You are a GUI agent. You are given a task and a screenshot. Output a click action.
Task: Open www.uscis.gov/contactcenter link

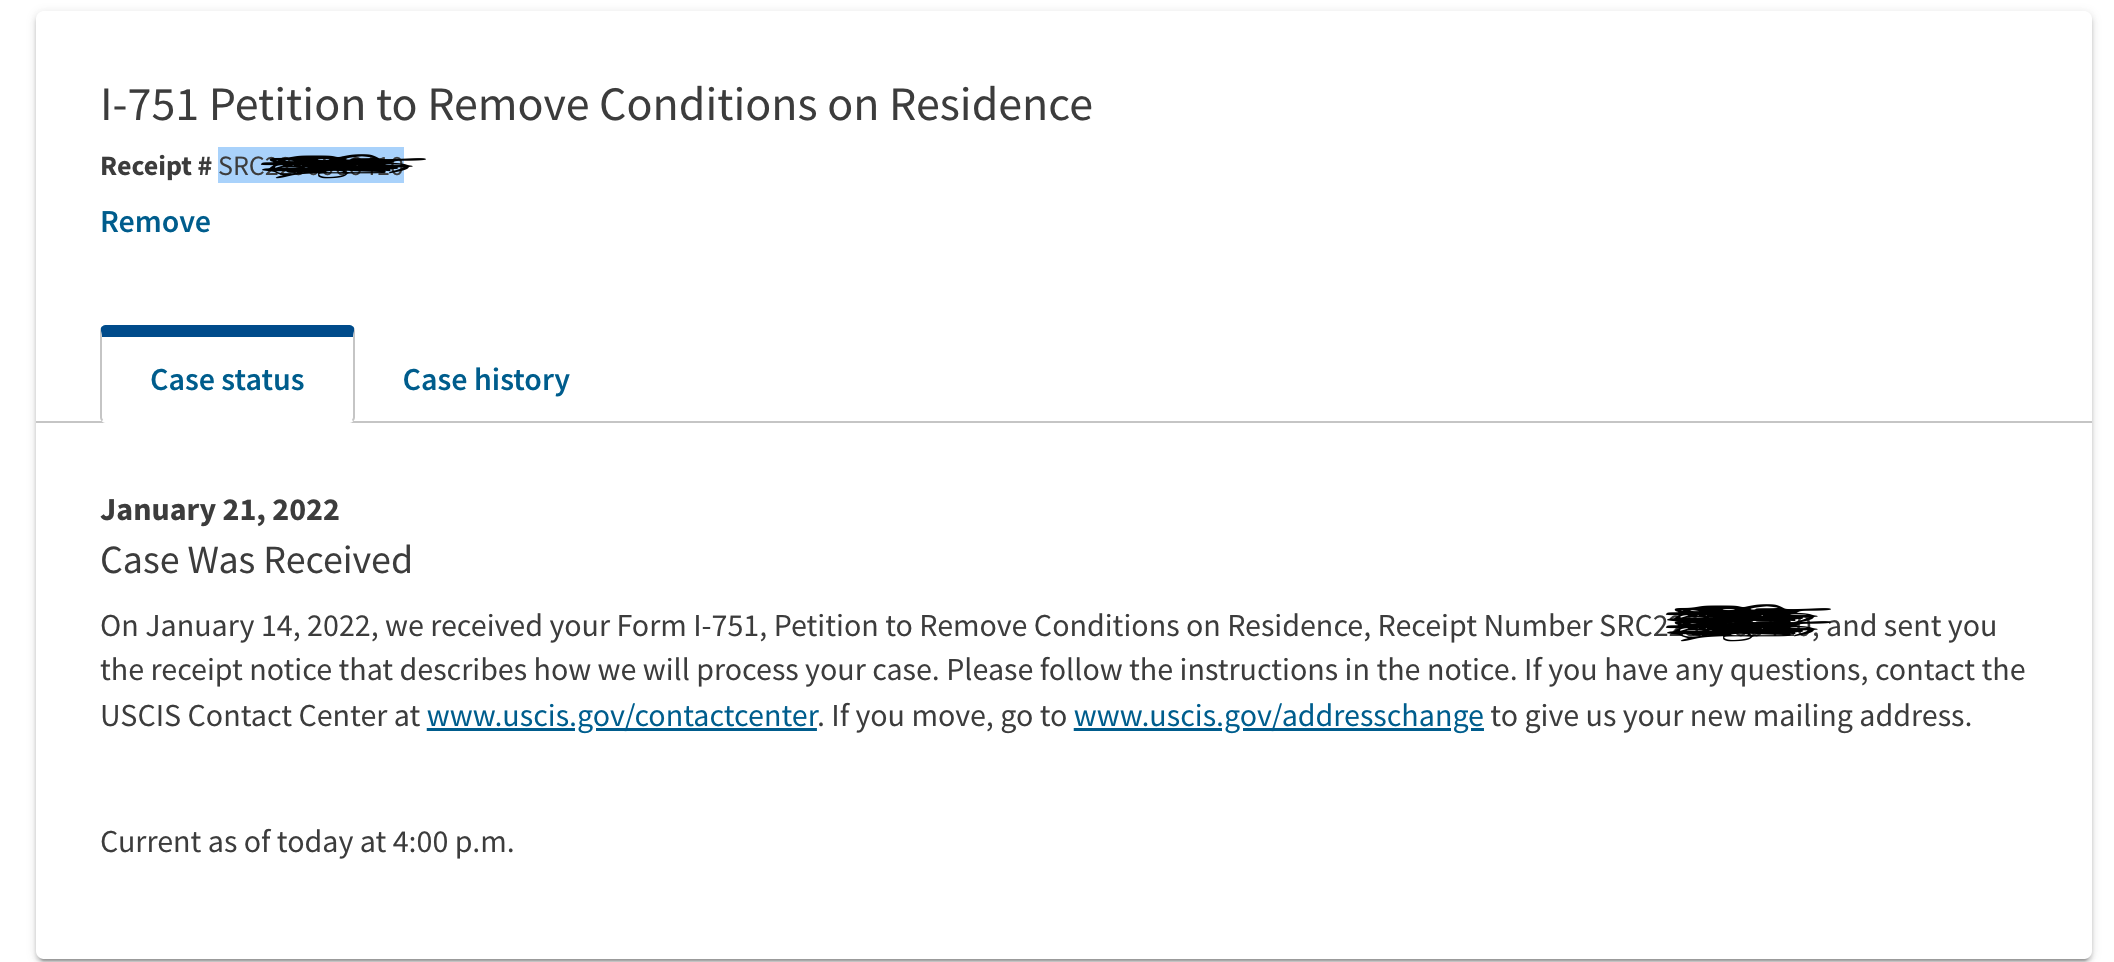(x=622, y=716)
